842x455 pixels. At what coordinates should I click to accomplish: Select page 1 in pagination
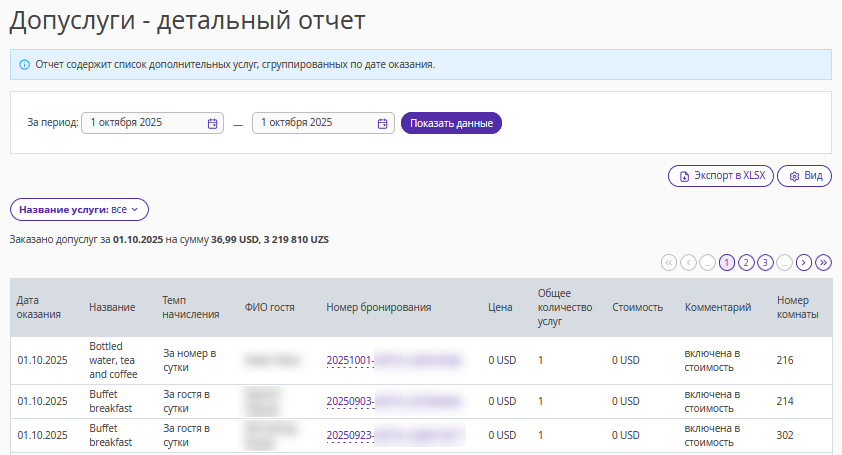click(x=727, y=263)
